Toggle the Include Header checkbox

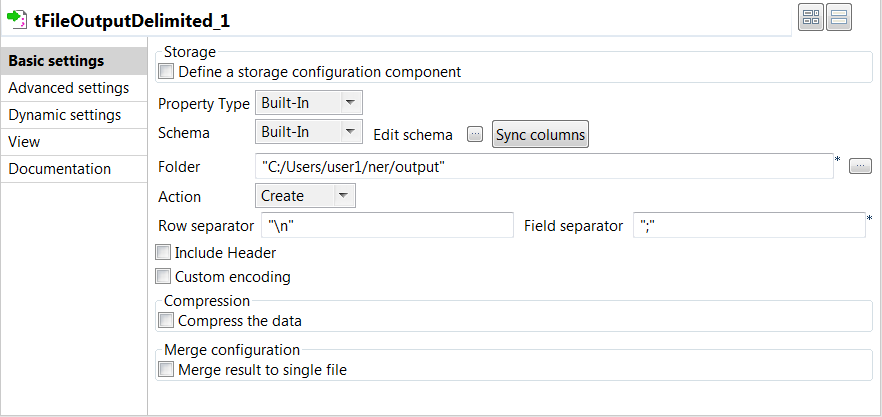[x=164, y=253]
